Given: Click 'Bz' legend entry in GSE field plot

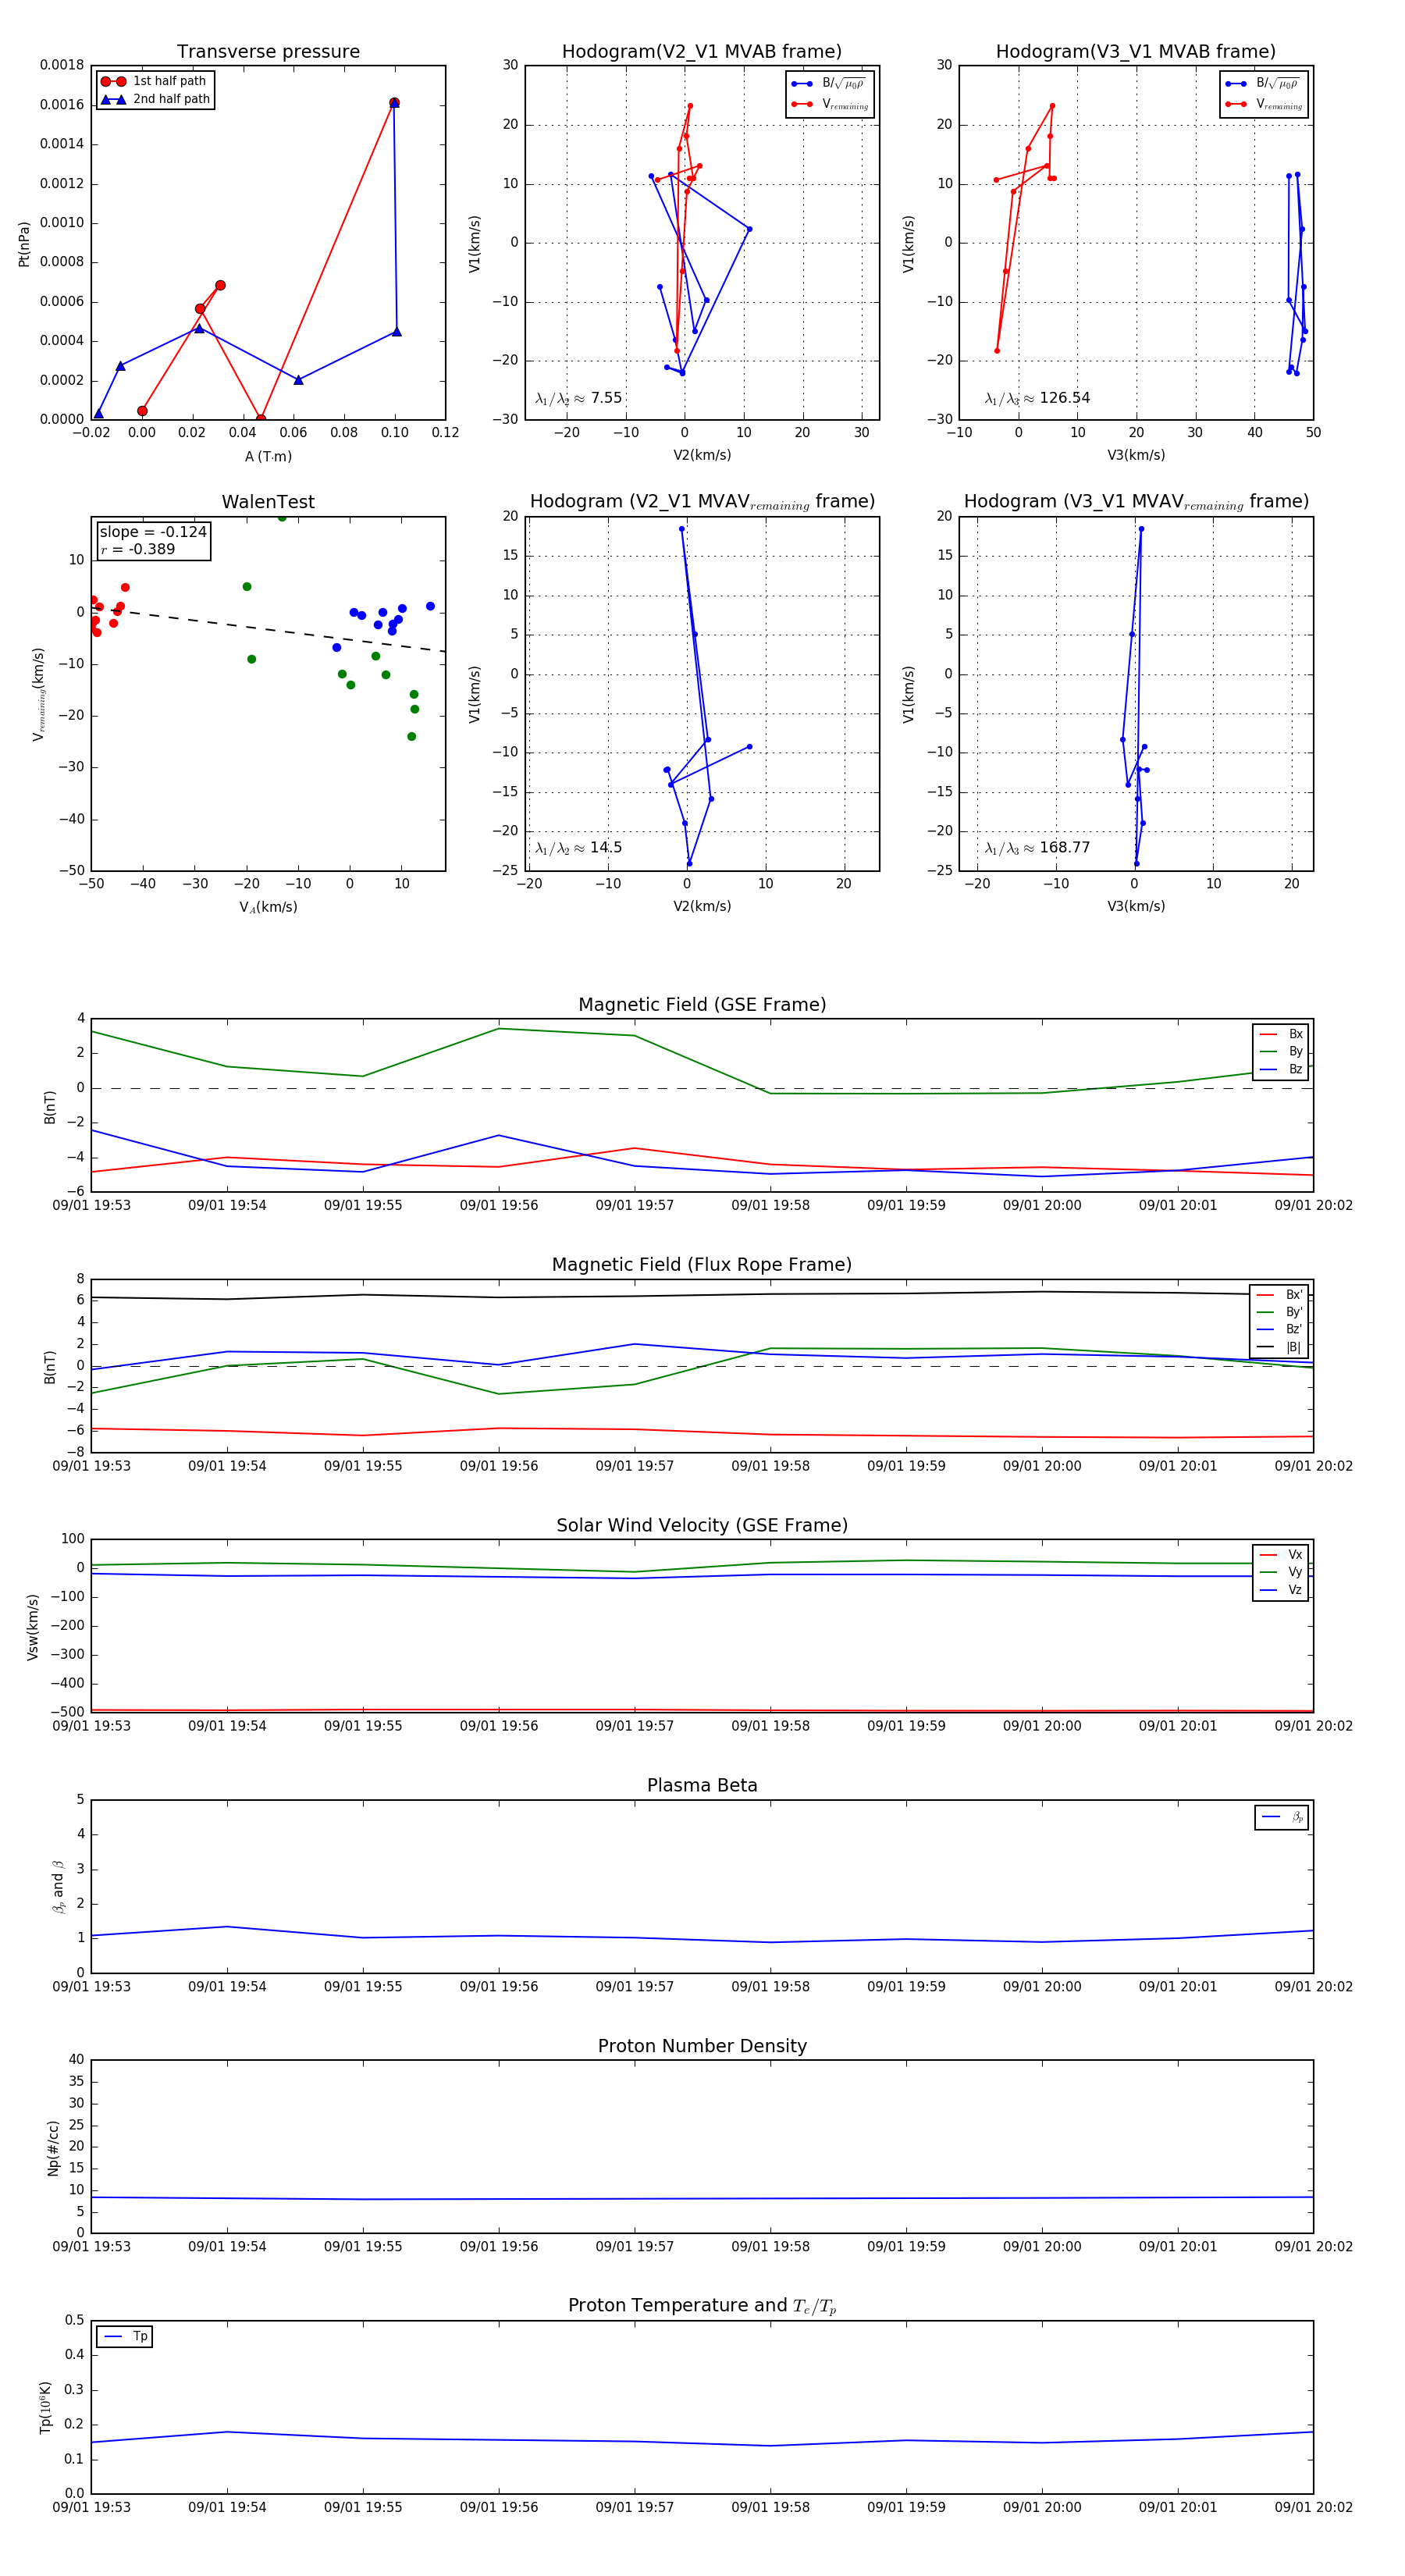Looking at the screenshot, I should coord(1281,1069).
